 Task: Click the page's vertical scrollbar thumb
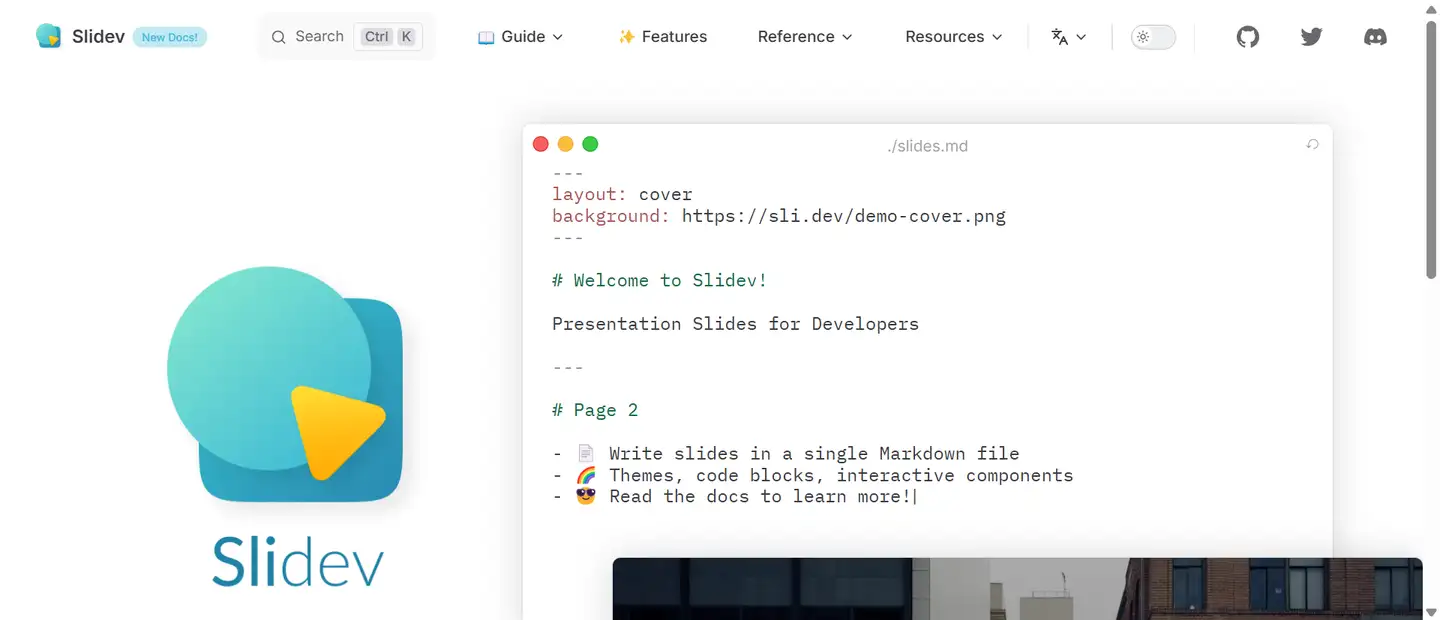pos(1431,150)
